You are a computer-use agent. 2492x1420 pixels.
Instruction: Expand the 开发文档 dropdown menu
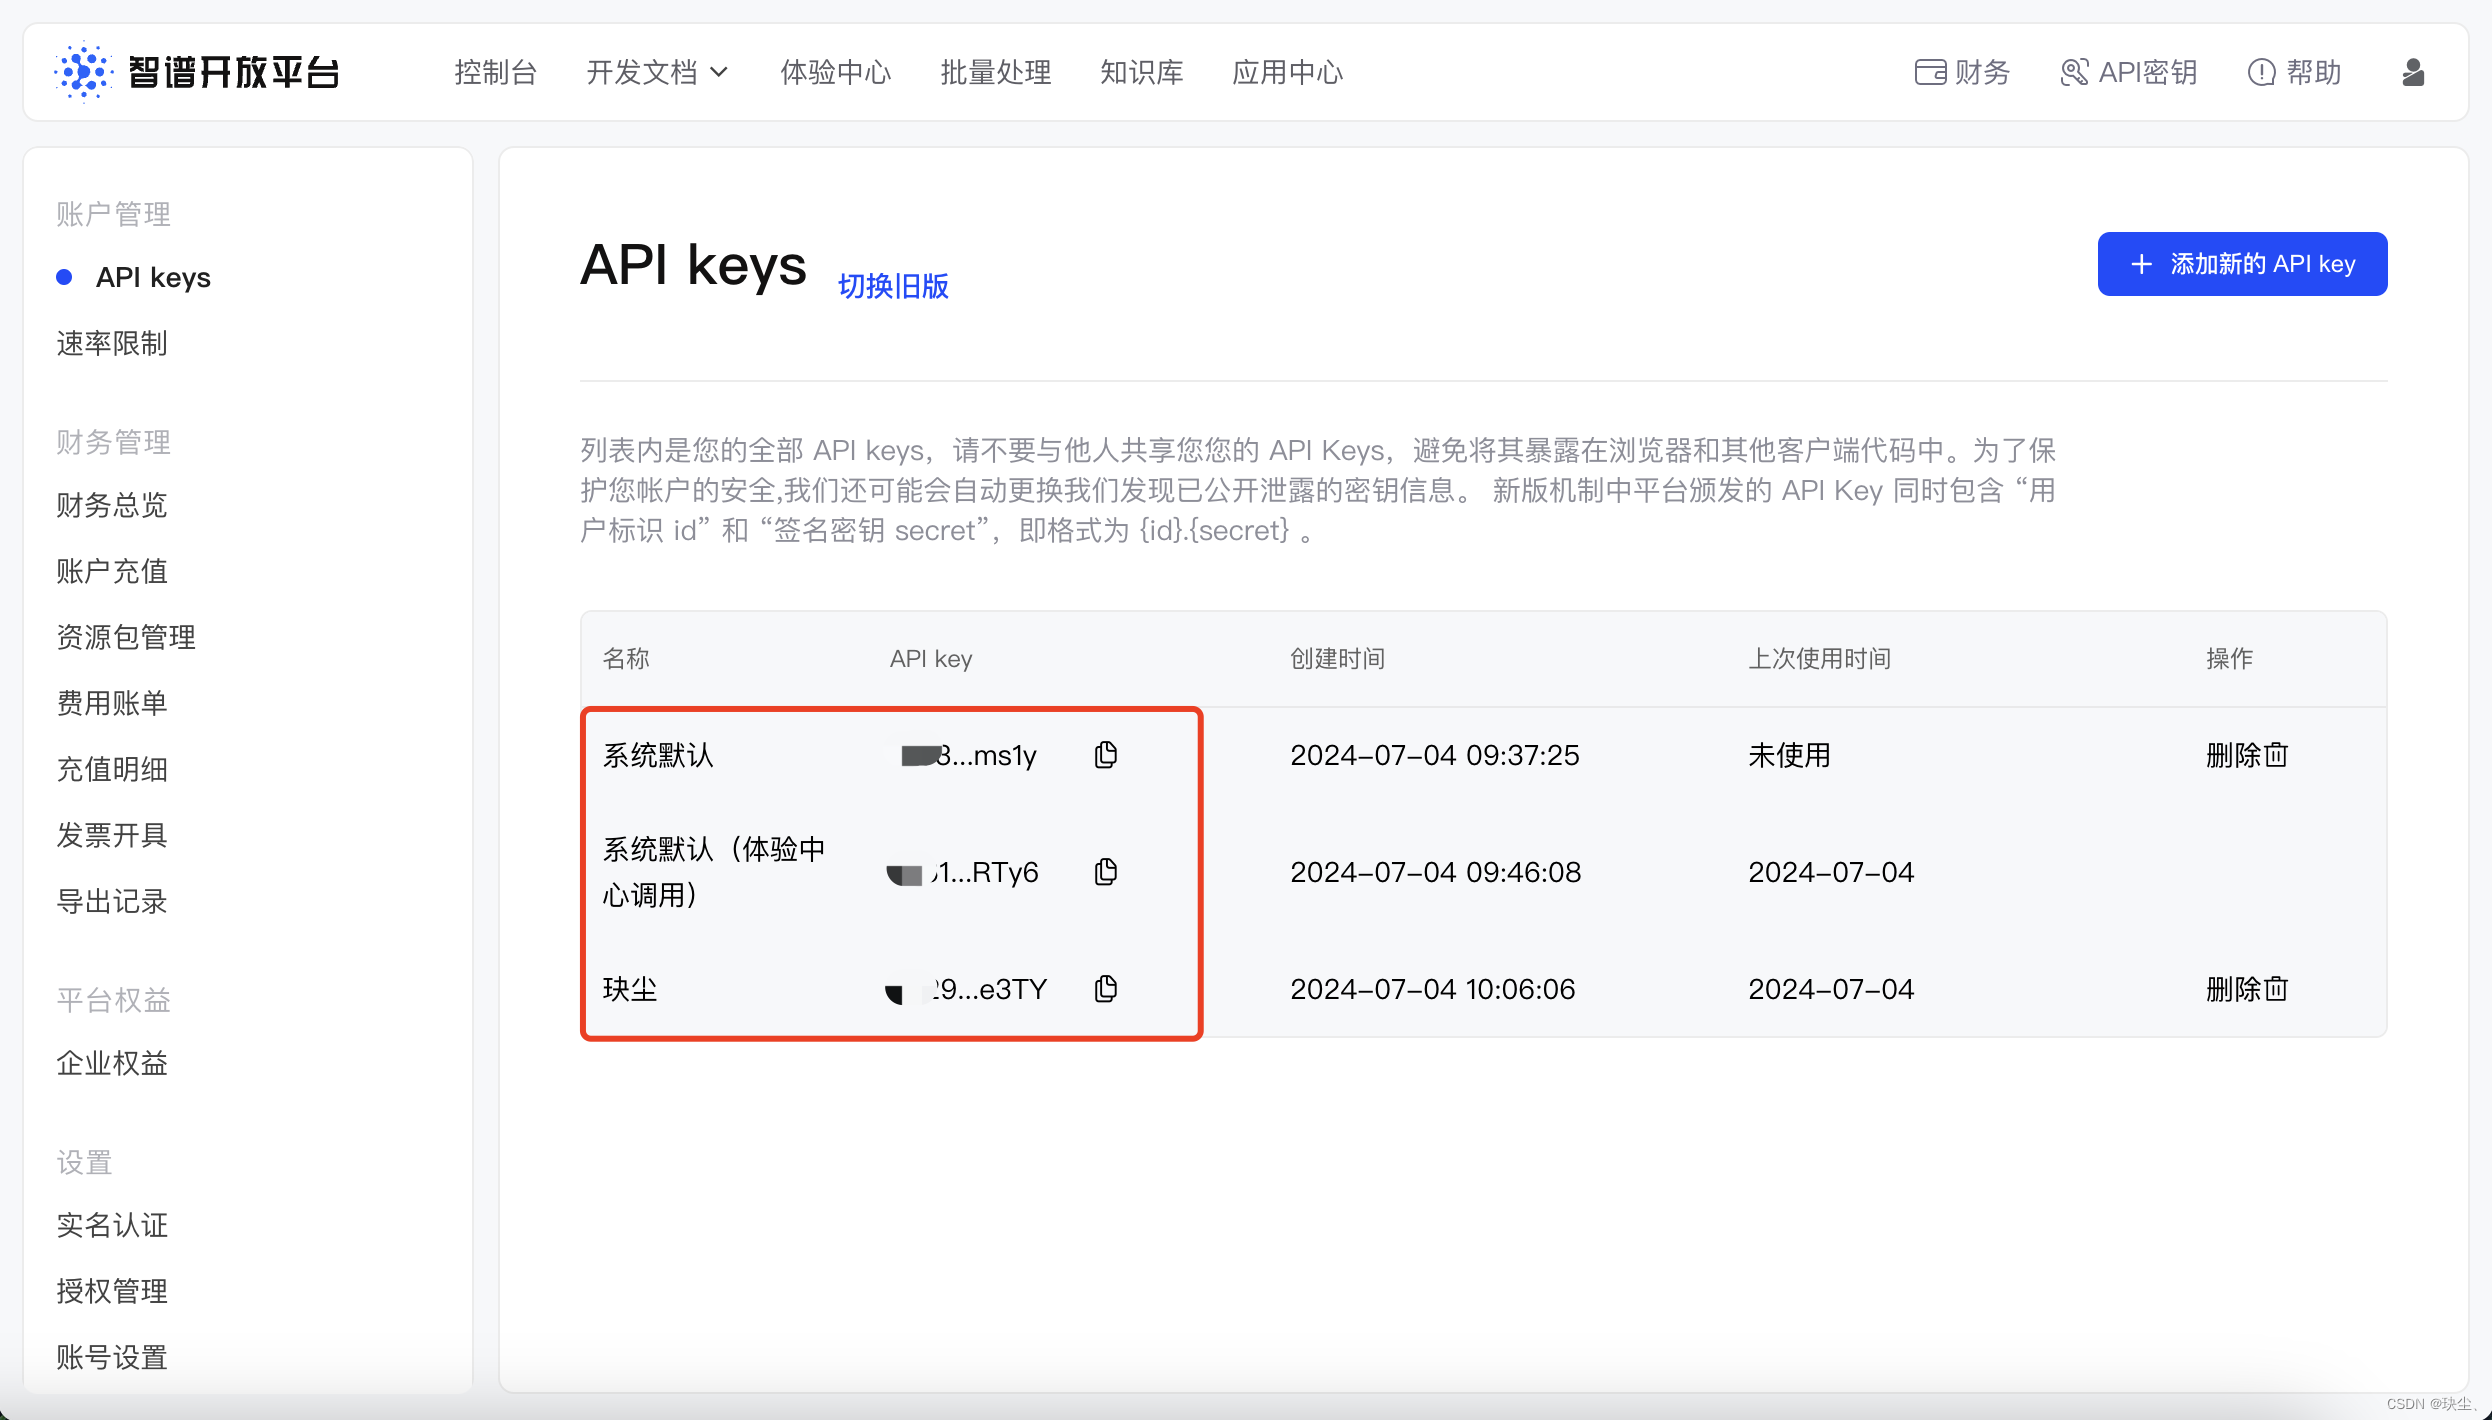656,72
